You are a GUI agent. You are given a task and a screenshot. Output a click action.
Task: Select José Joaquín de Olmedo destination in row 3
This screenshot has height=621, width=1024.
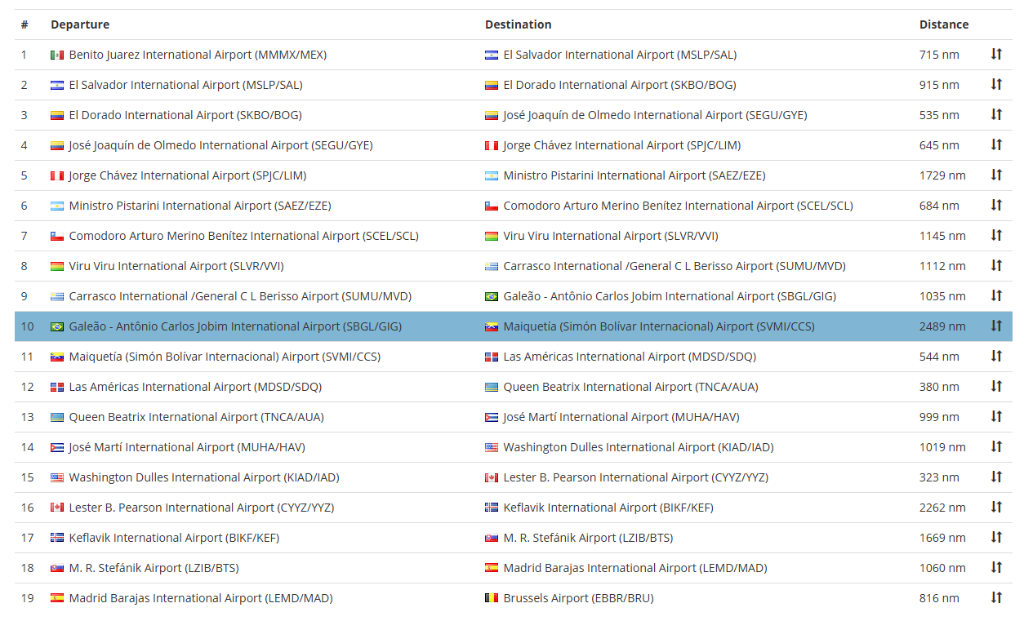click(655, 115)
